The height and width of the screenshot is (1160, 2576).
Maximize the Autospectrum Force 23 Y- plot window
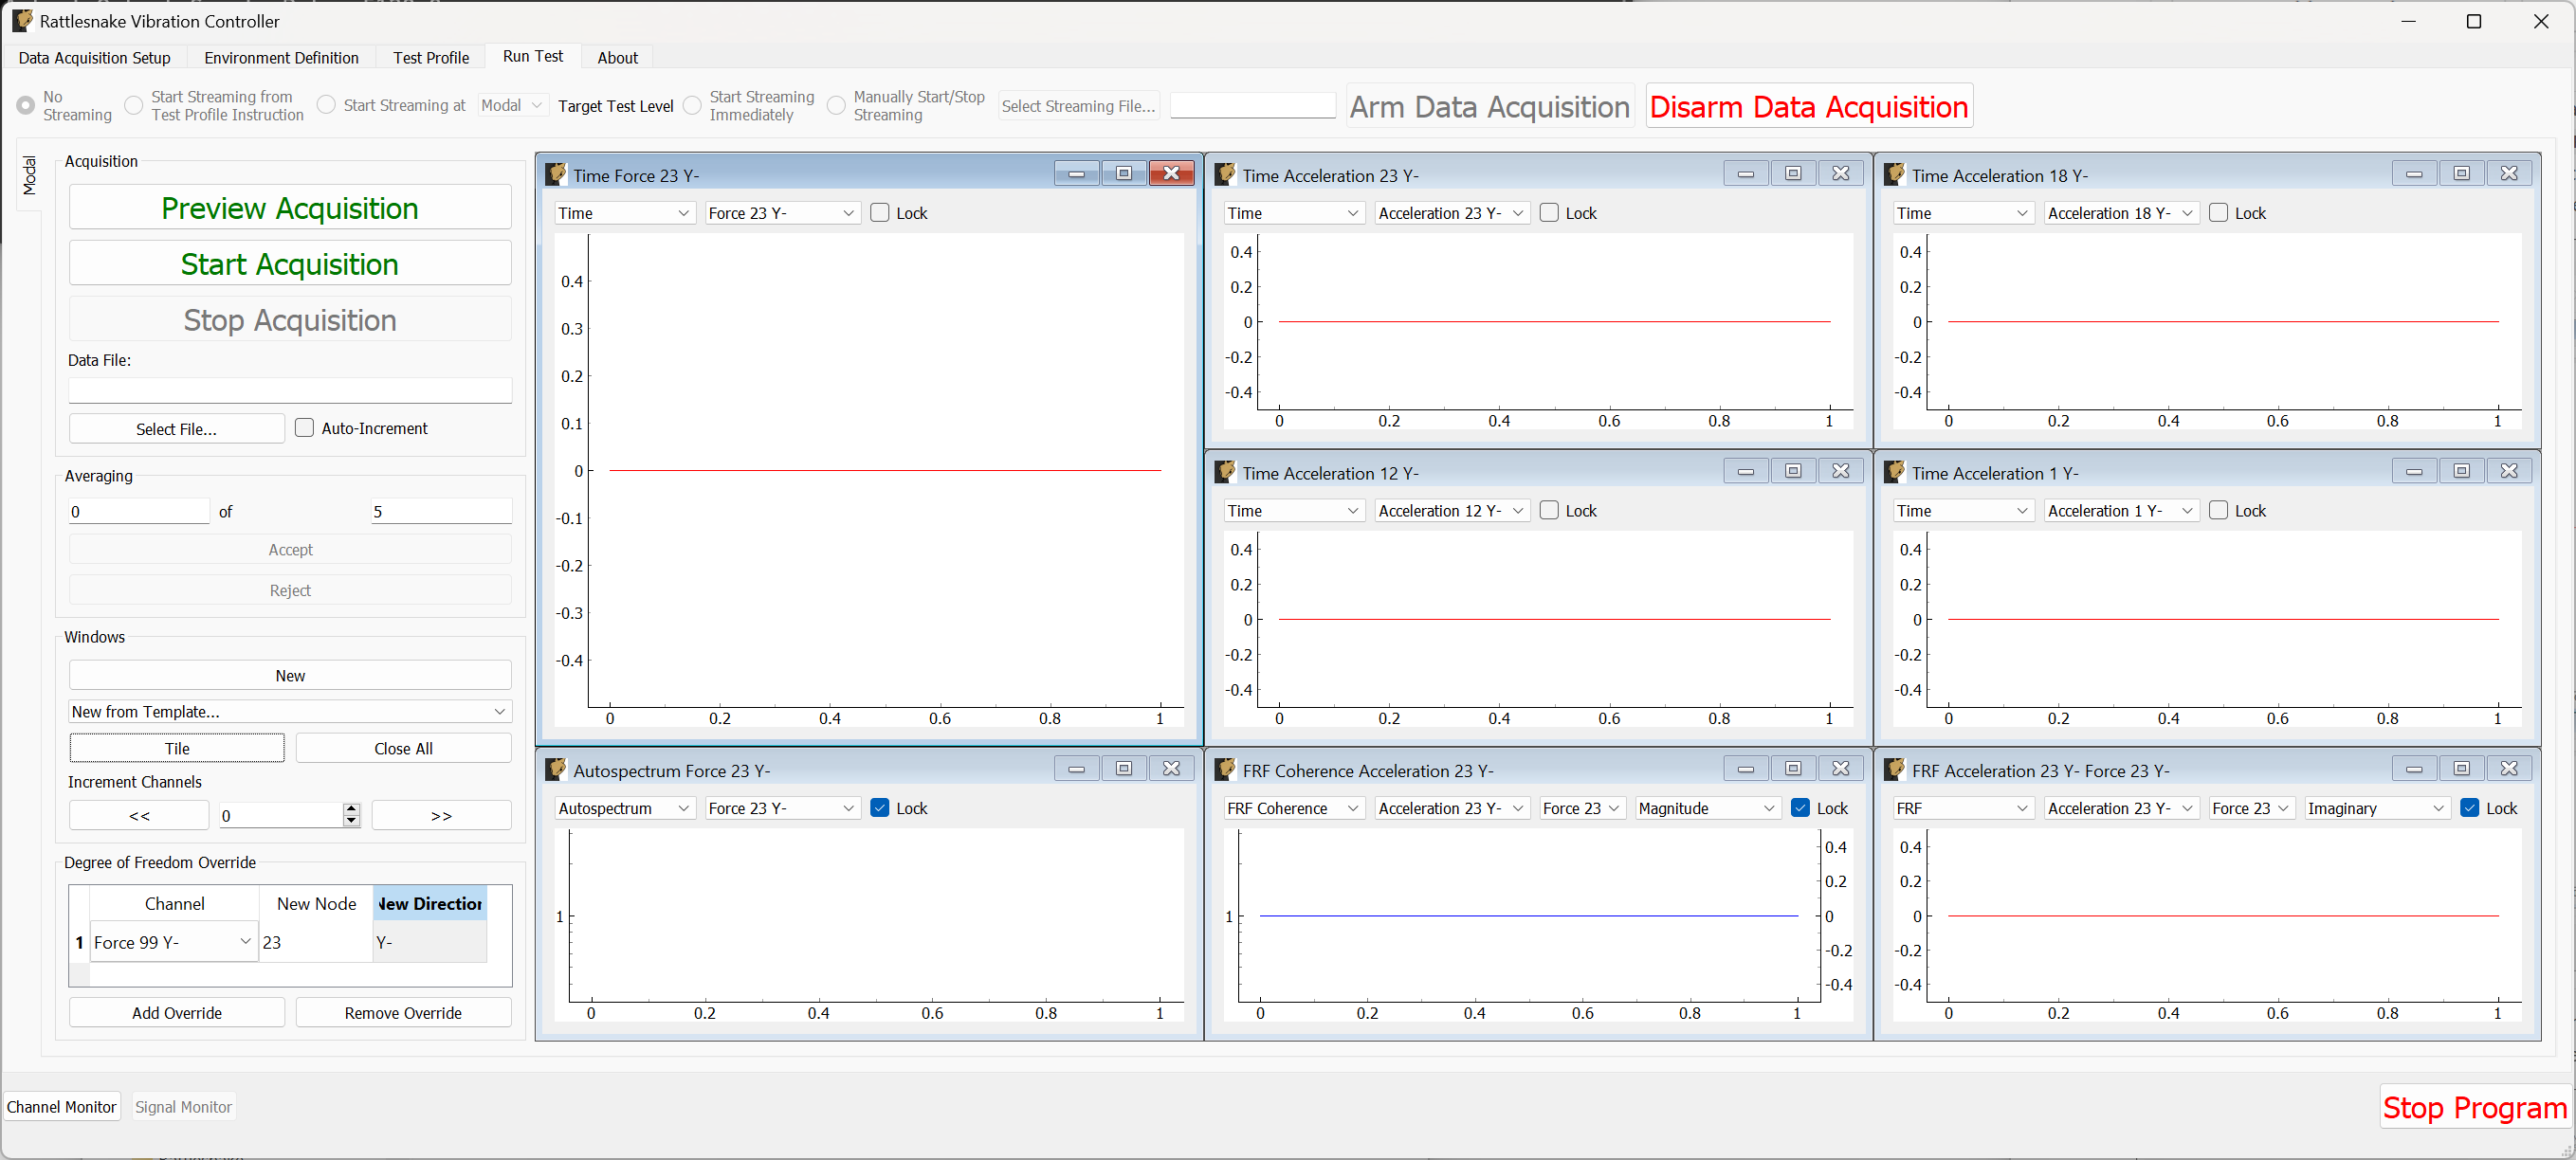coord(1123,768)
